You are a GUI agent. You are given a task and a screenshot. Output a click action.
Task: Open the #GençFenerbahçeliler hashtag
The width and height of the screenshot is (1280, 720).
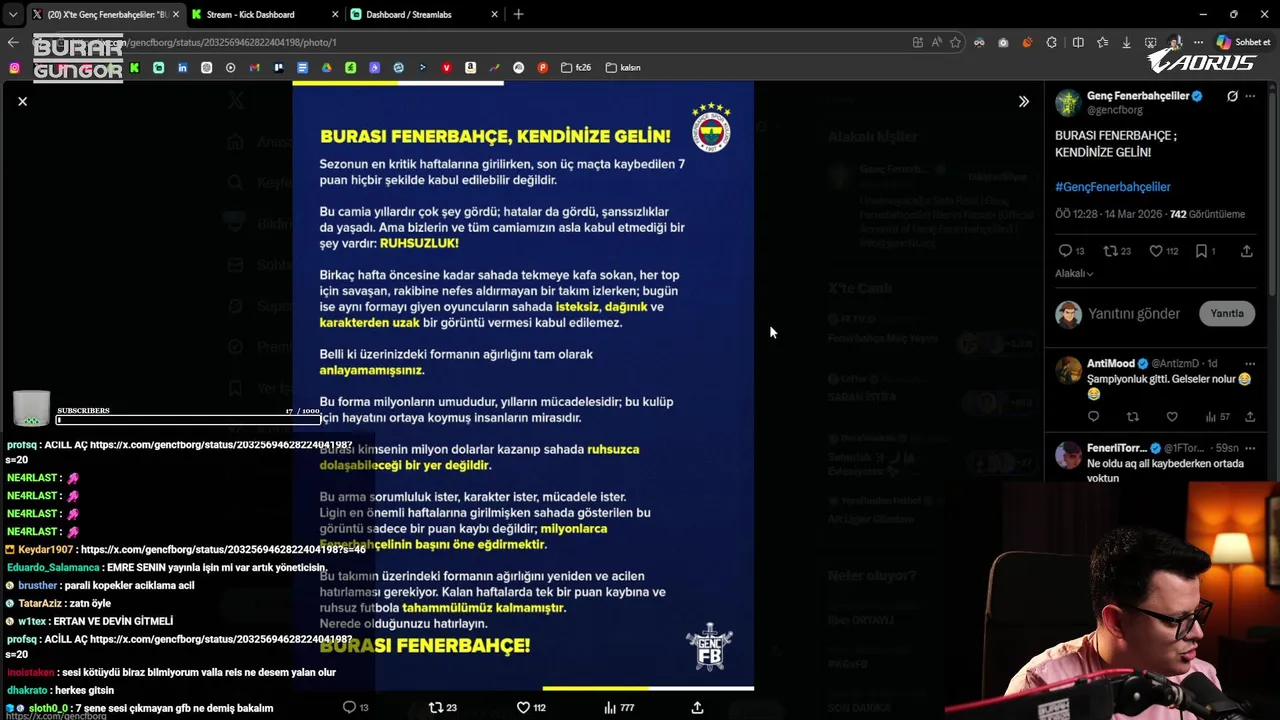point(1112,187)
